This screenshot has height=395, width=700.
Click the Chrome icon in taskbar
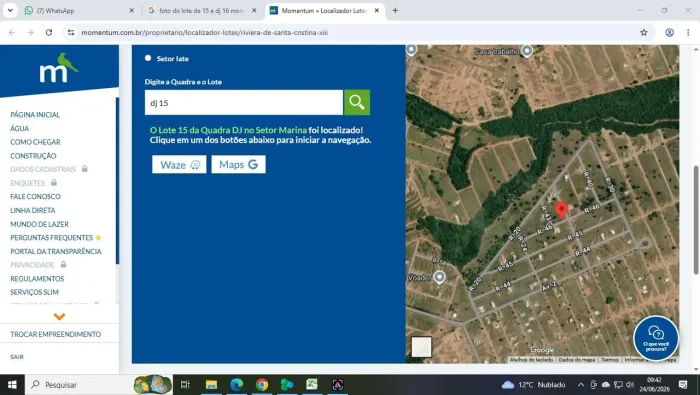coord(262,384)
